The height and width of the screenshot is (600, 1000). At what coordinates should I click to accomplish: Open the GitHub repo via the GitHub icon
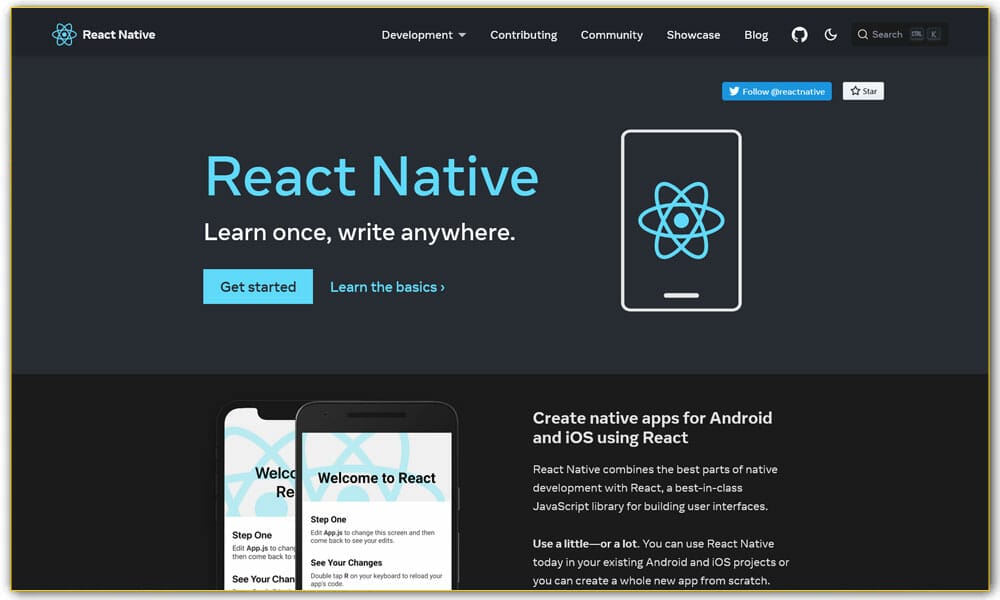click(799, 34)
